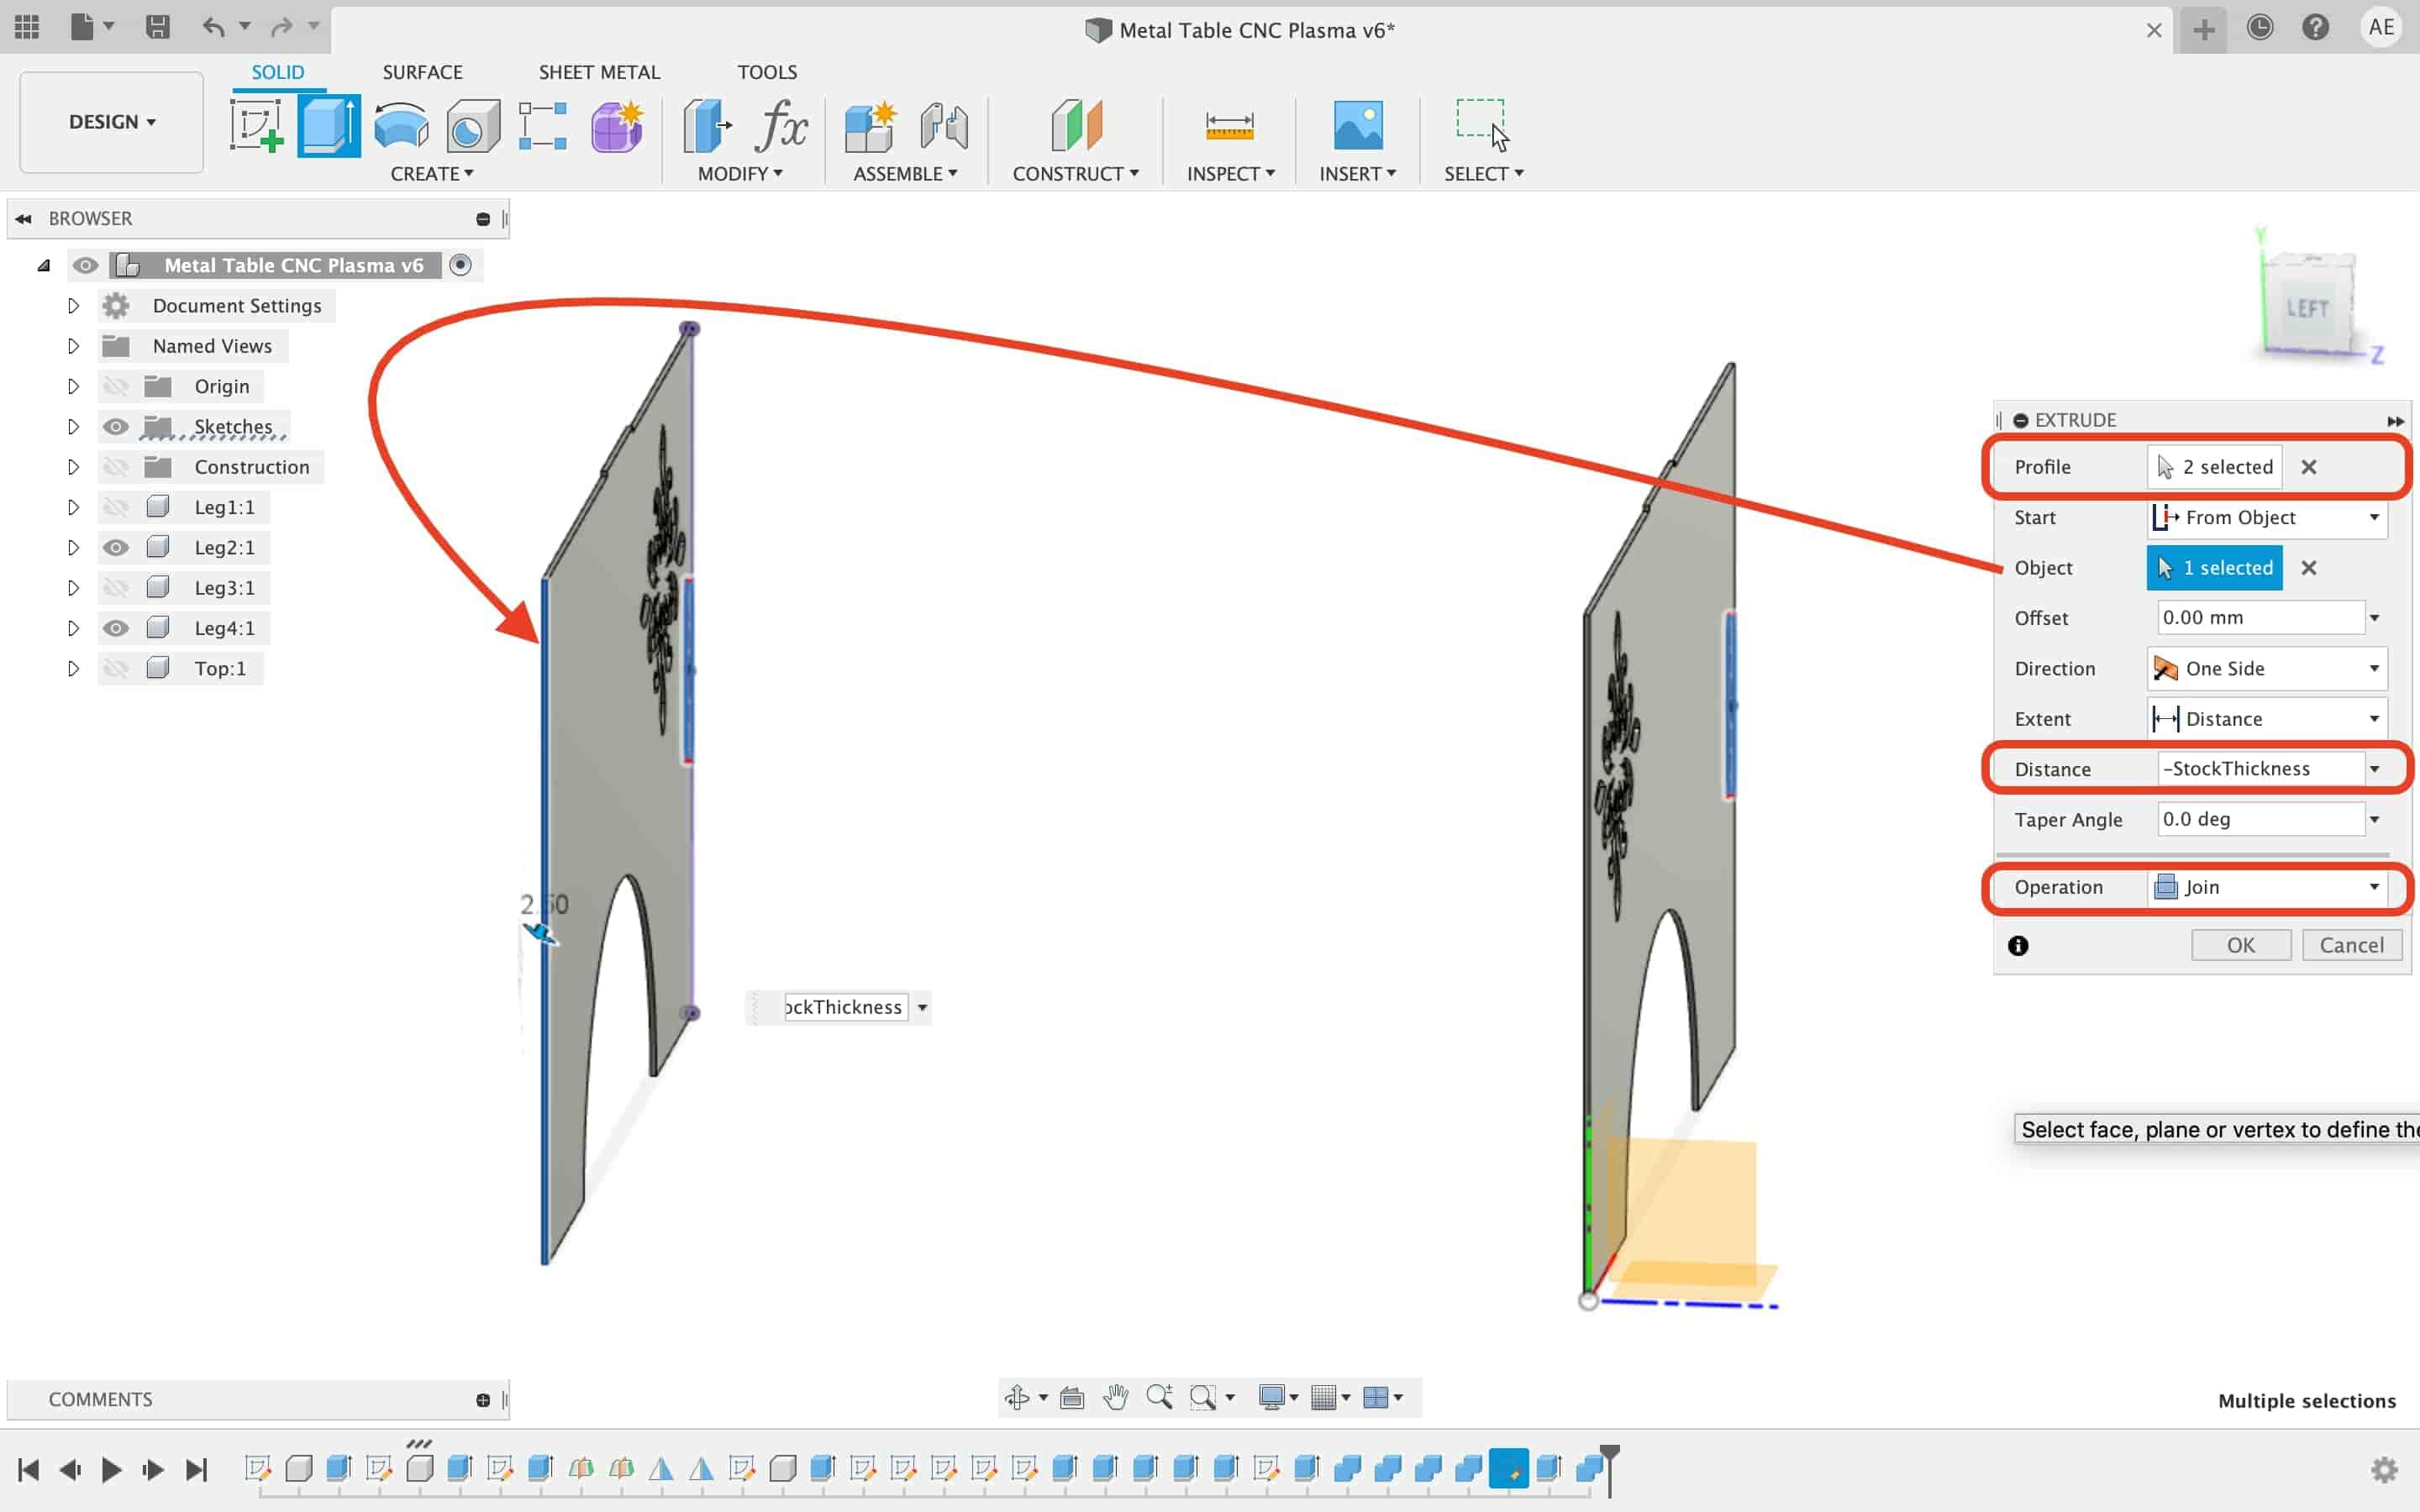2420x1512 pixels.
Task: Click the Redo arrow
Action: pyautogui.click(x=282, y=27)
